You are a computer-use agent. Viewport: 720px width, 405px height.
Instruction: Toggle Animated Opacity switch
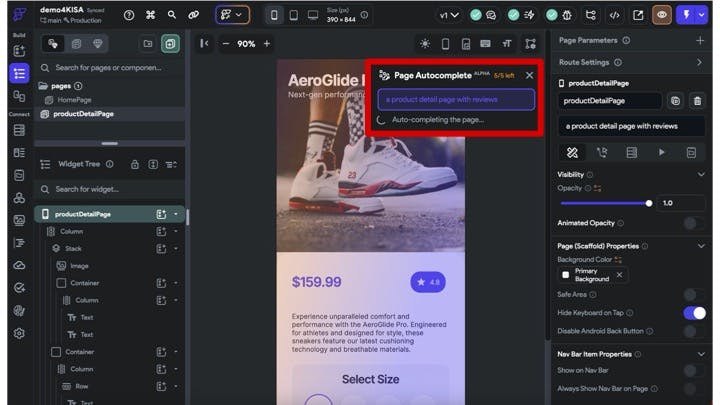coord(693,223)
